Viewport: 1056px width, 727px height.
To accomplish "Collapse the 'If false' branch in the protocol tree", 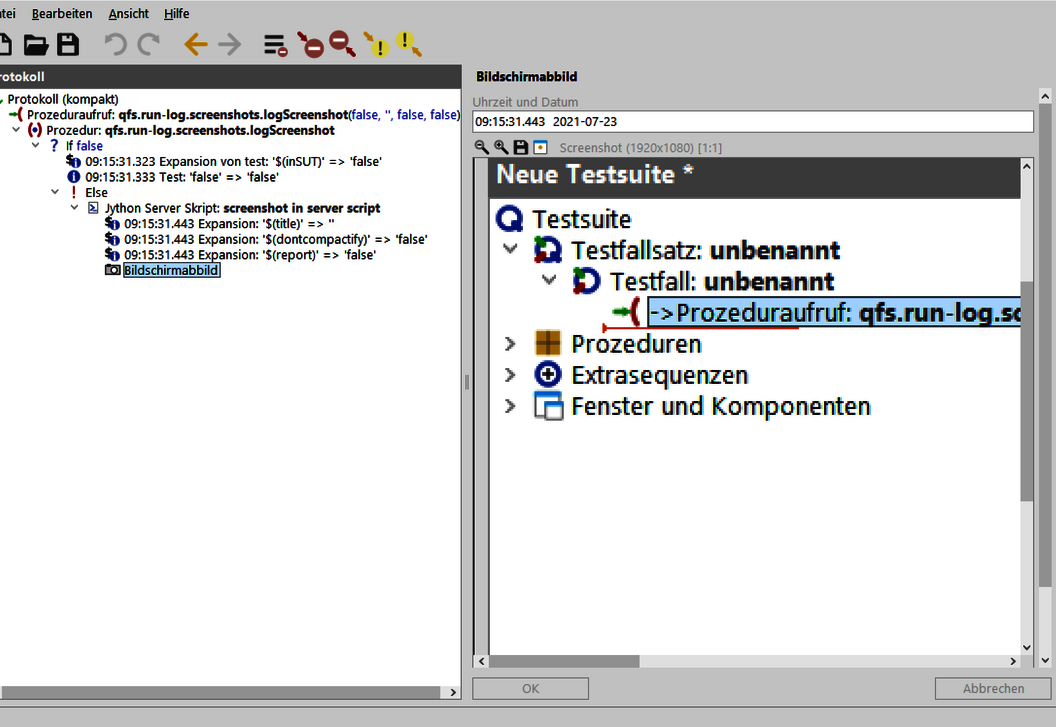I will pos(35,145).
